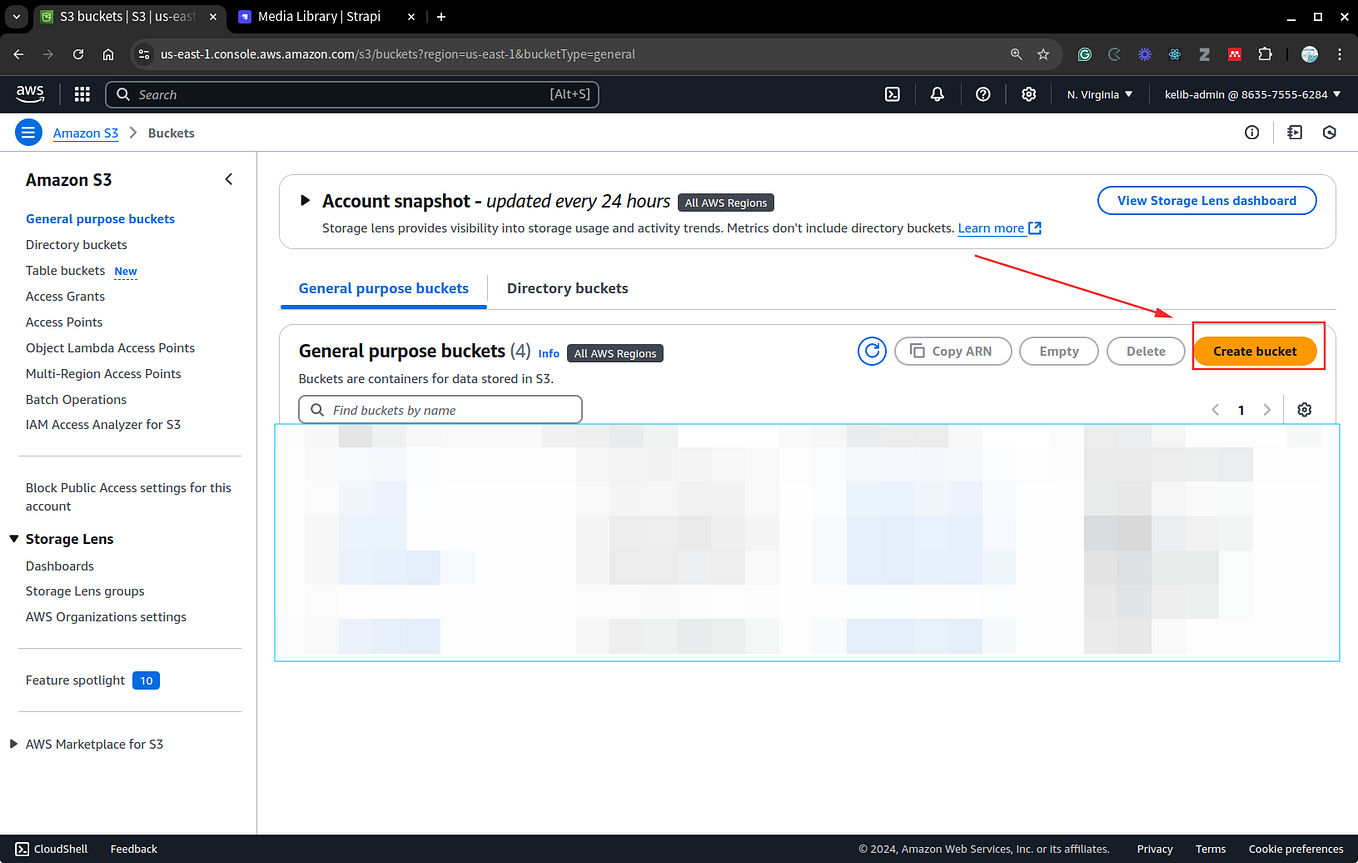Open the N. Virginia region dropdown
Image resolution: width=1358 pixels, height=863 pixels.
(1098, 93)
